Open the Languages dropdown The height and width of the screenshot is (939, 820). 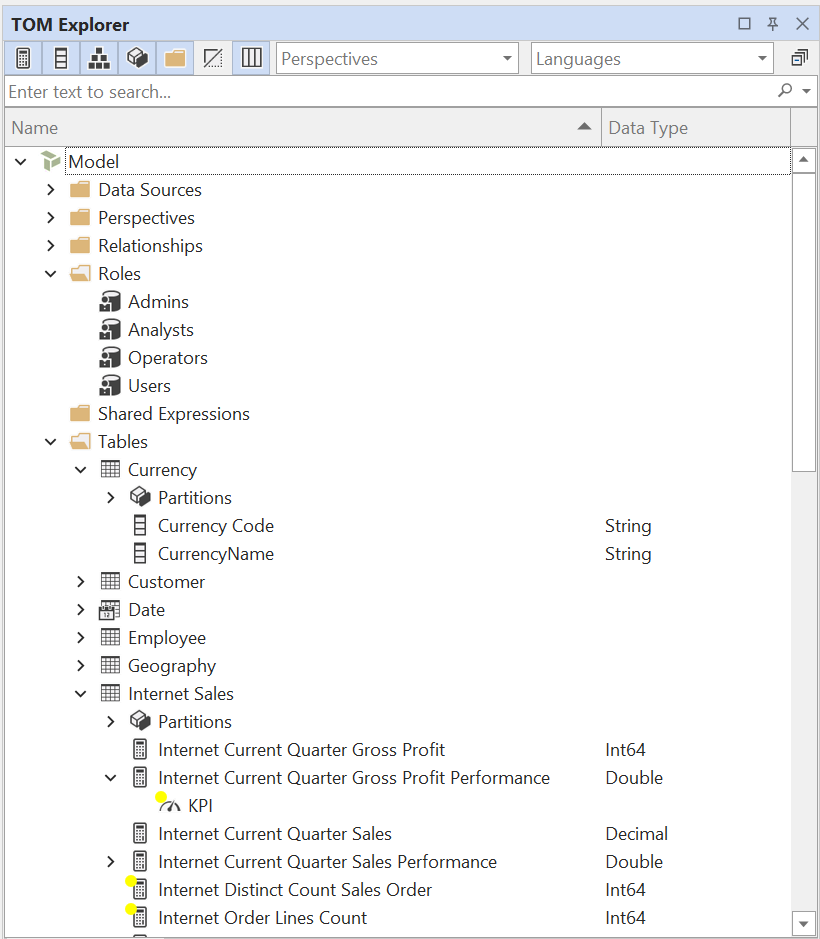[652, 59]
